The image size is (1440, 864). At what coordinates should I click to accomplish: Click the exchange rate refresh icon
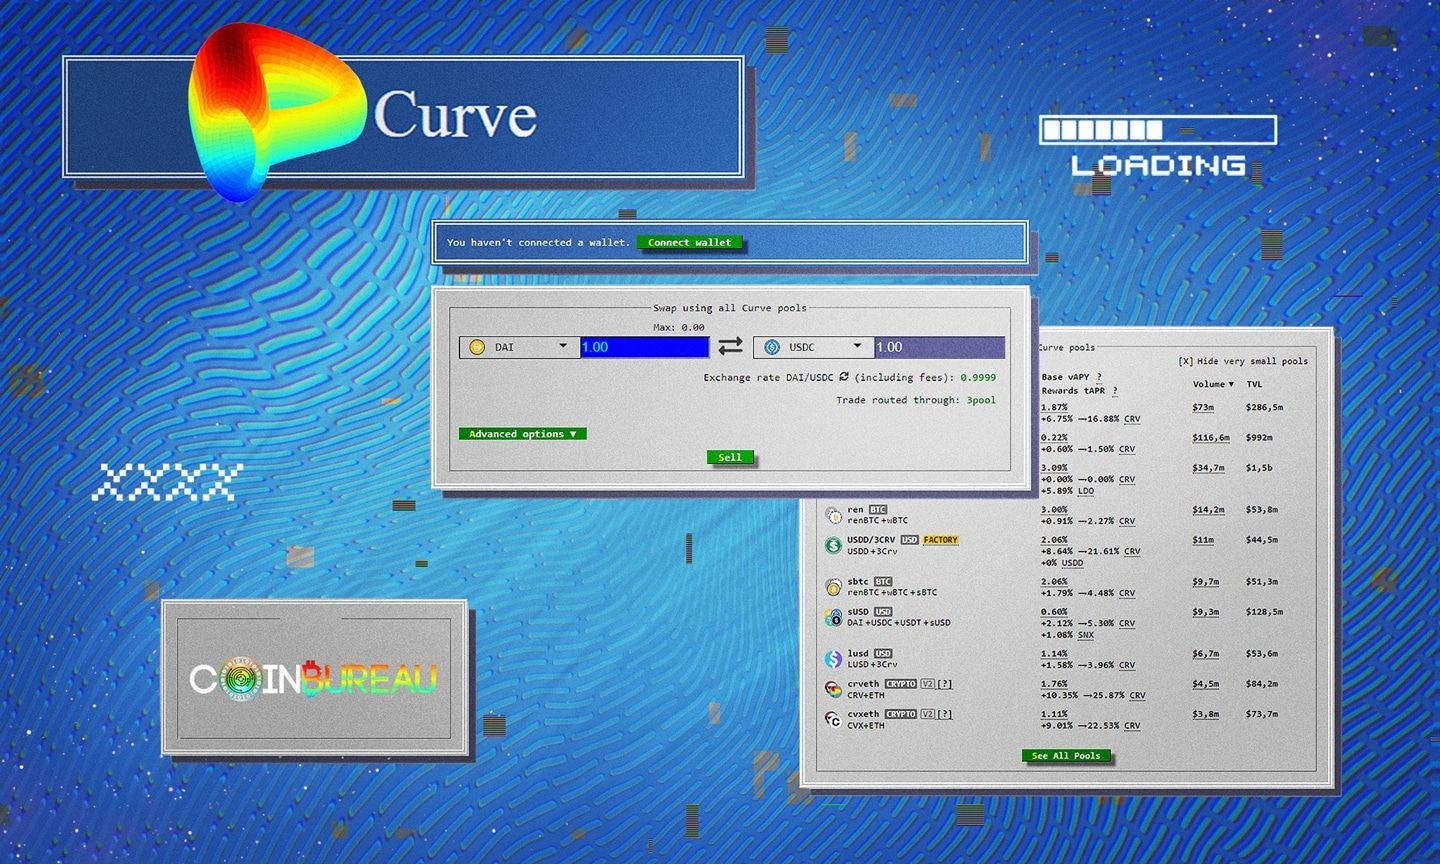pyautogui.click(x=844, y=377)
